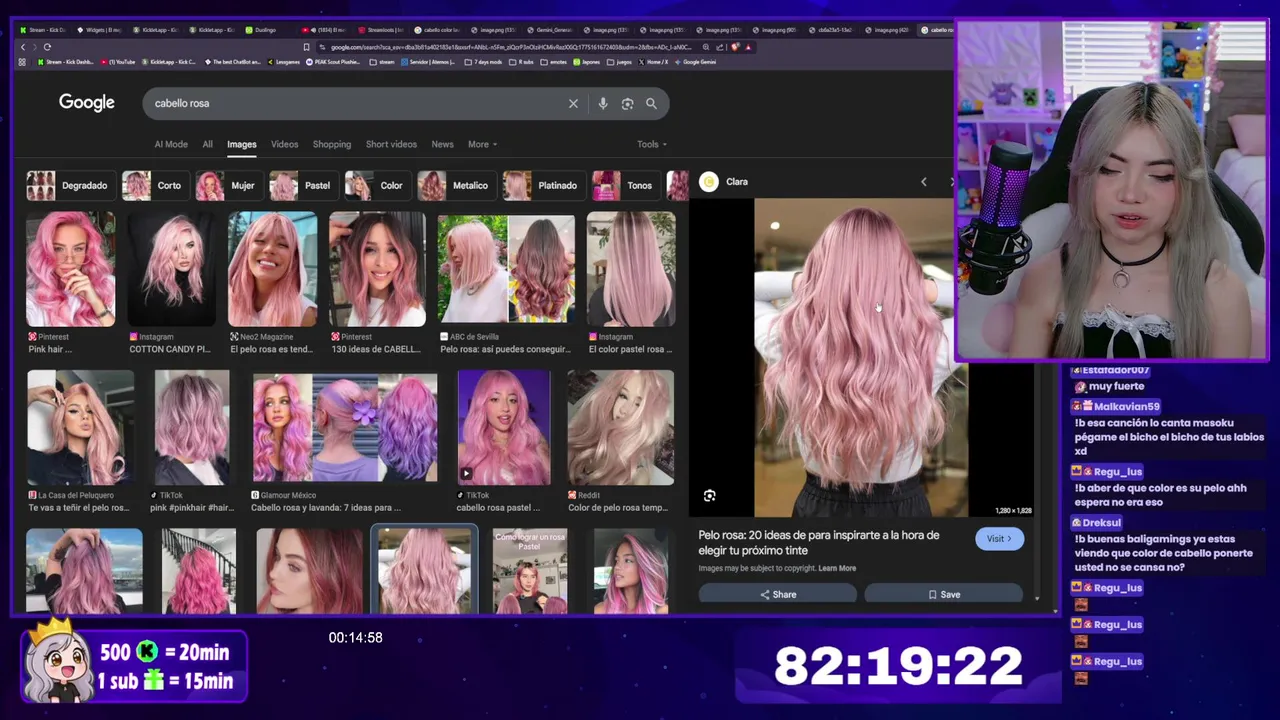
Task: Expand the More search options dropdown
Action: (x=482, y=144)
